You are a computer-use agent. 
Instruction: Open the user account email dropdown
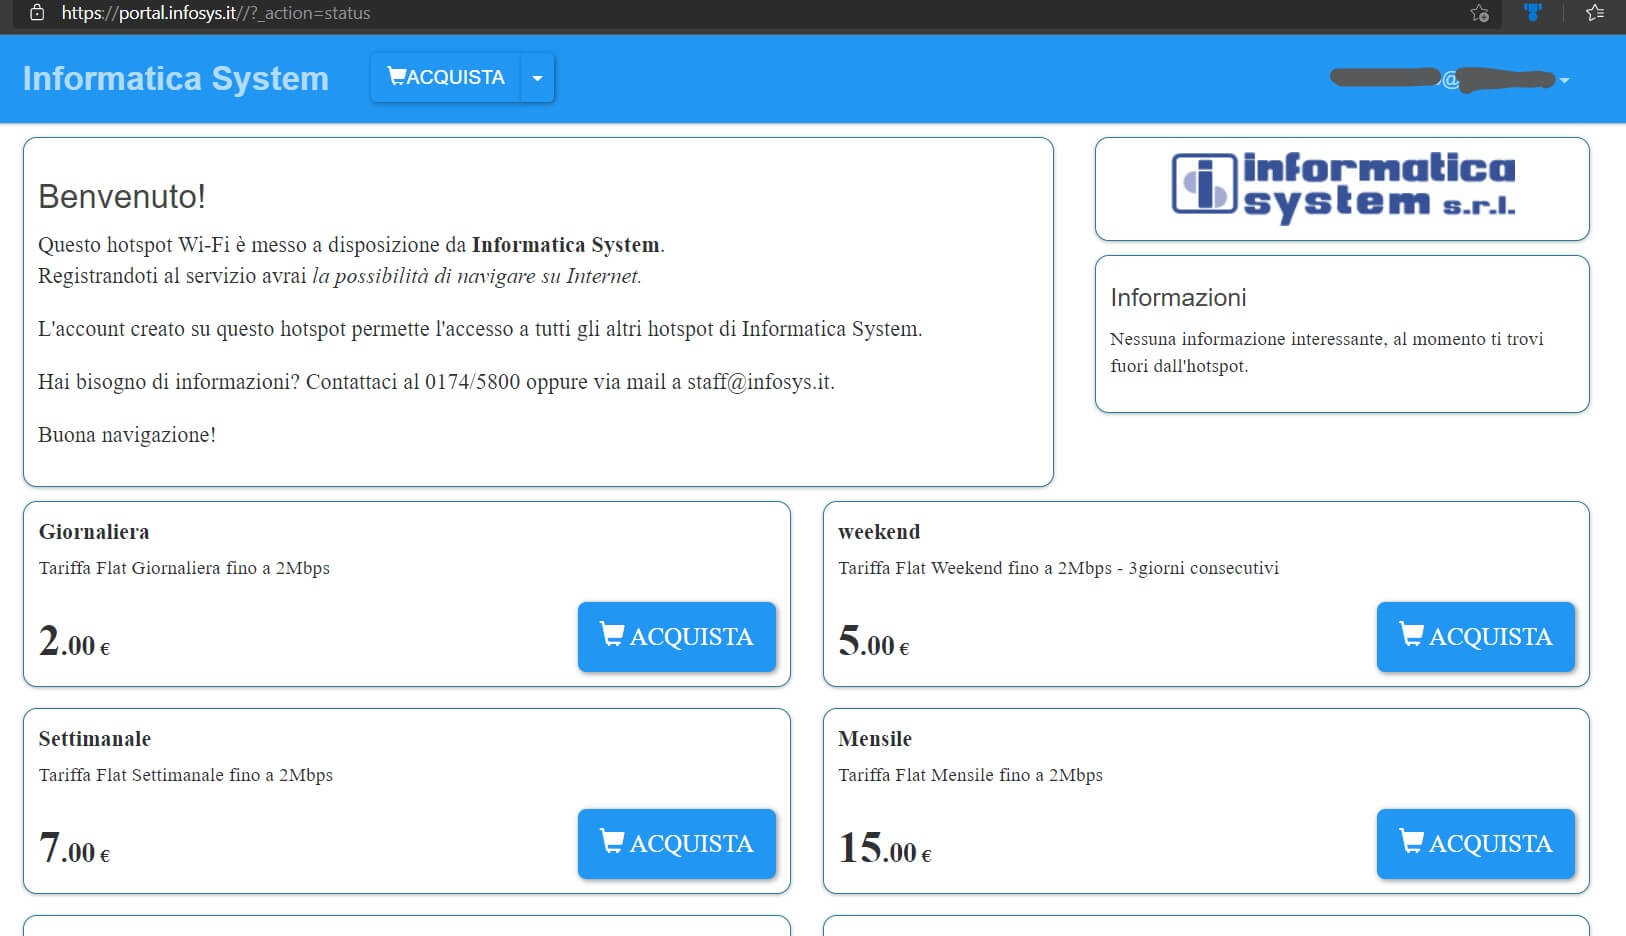(1449, 79)
